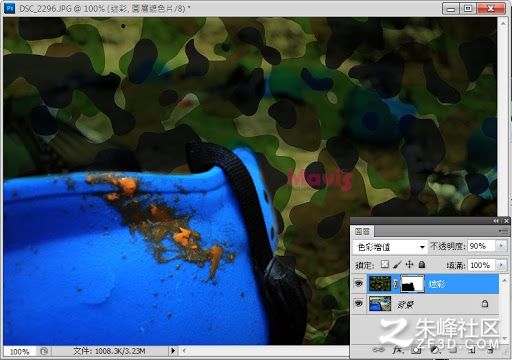This screenshot has height=360, width=512.
Task: Create new adjustment layer half-circle icon
Action: [434, 350]
